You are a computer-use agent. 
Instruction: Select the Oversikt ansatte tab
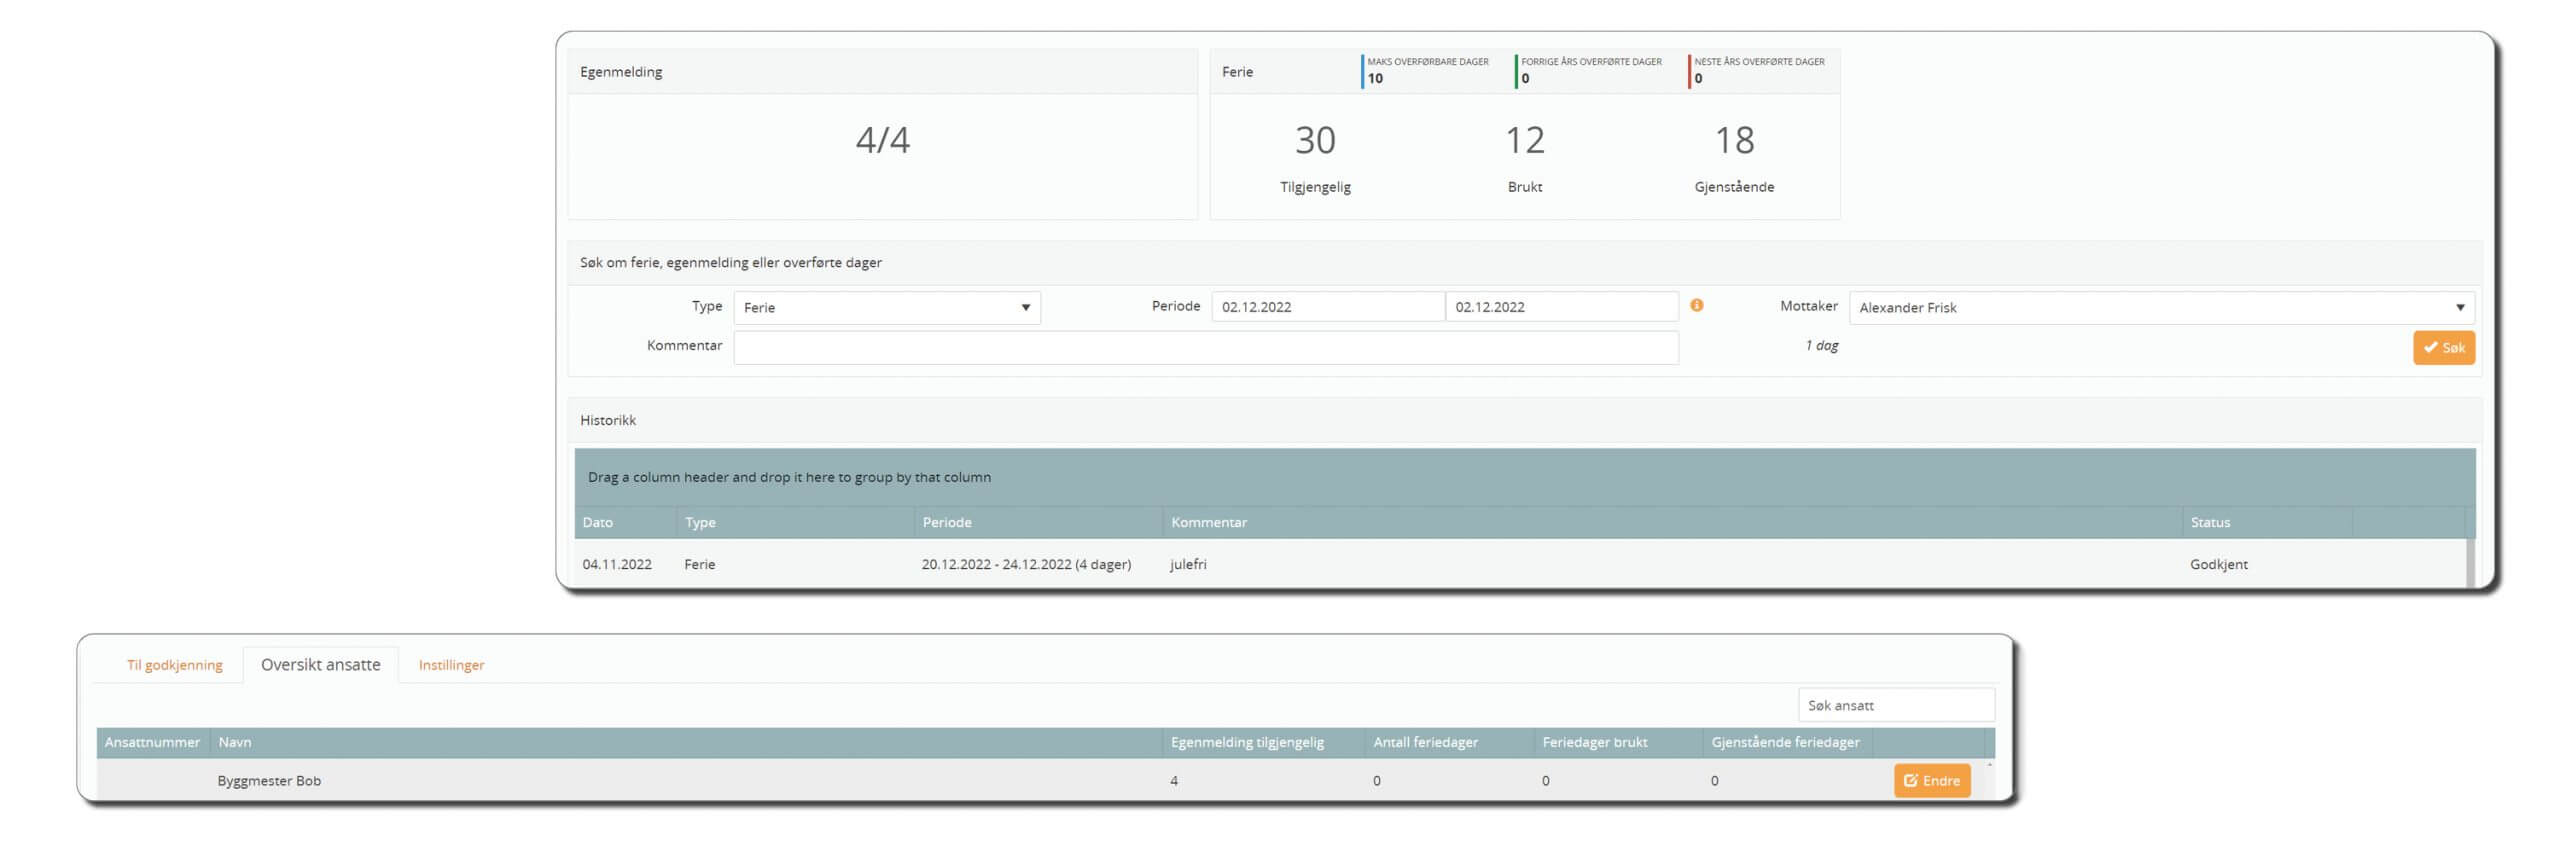pos(321,665)
